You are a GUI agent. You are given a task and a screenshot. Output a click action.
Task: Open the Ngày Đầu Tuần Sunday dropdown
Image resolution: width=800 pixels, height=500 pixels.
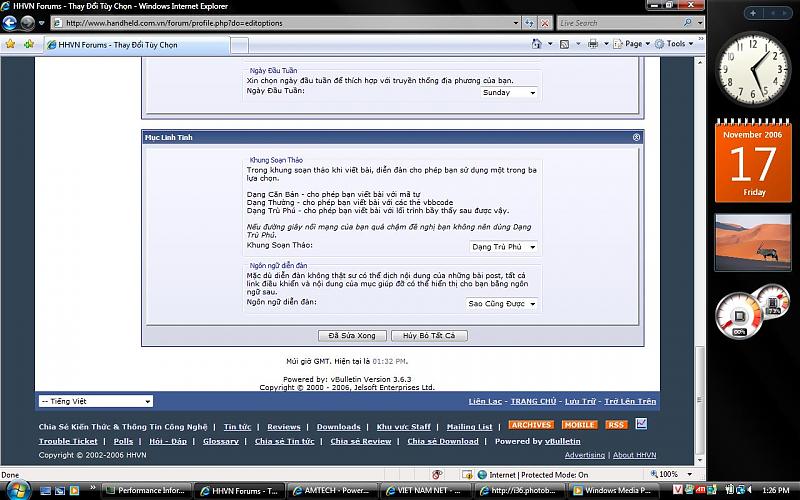tap(508, 92)
